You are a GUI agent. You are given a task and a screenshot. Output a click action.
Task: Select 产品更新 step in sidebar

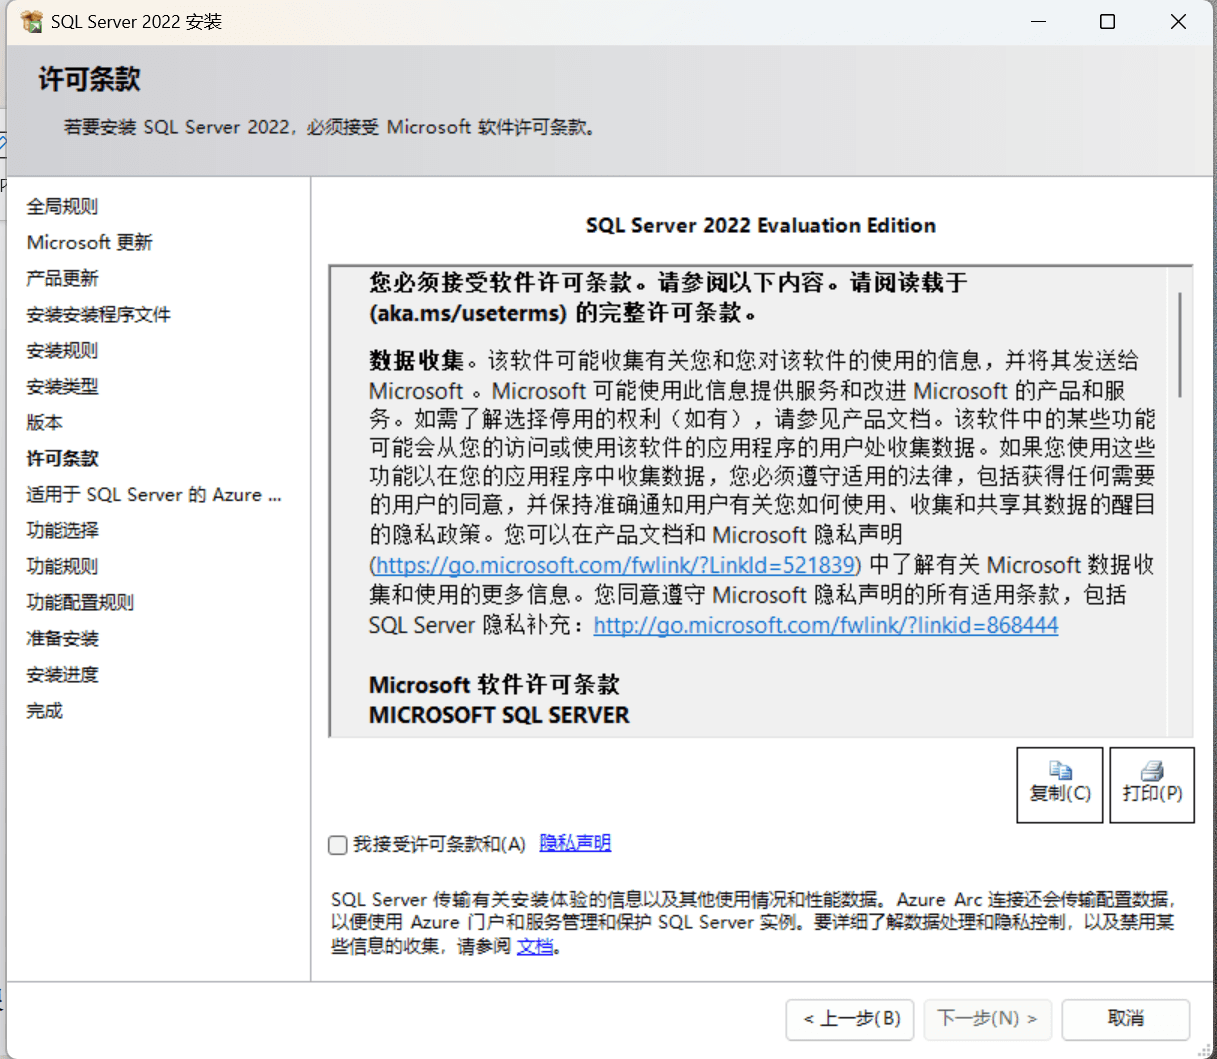coord(62,278)
